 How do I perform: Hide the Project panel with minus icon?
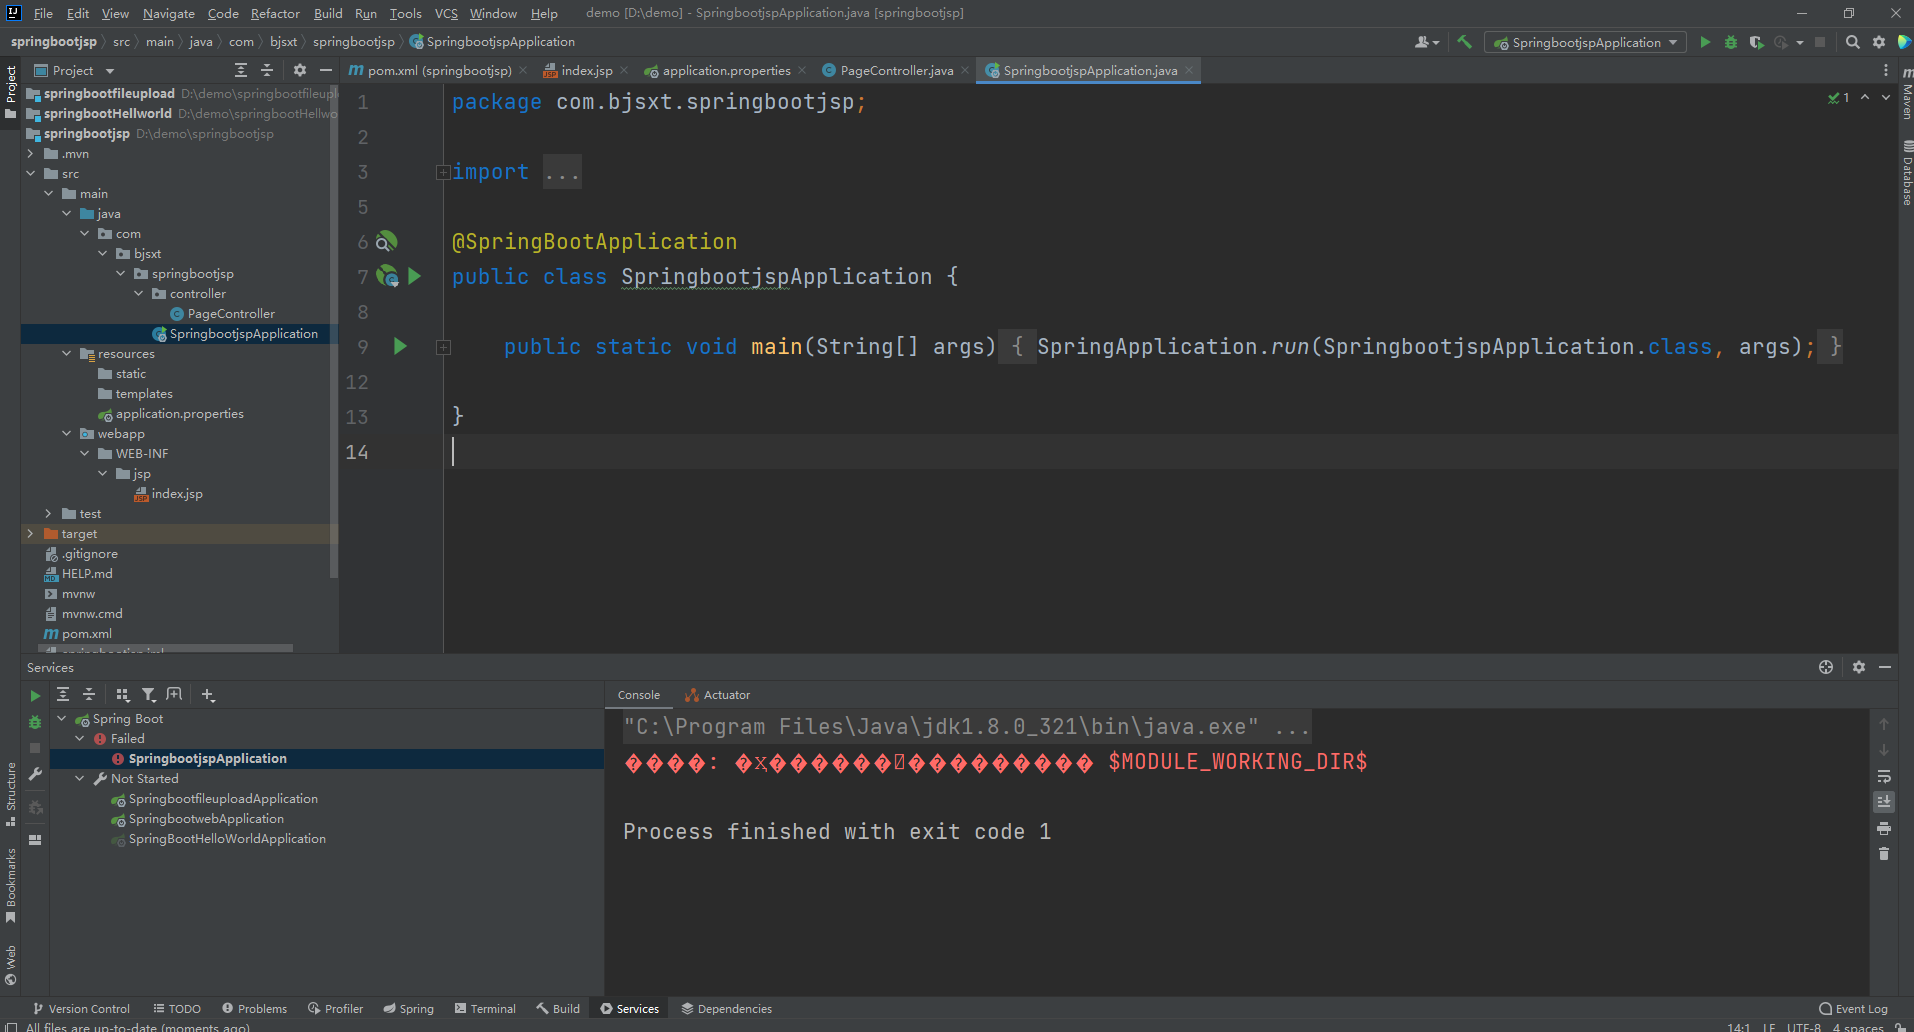[x=326, y=70]
